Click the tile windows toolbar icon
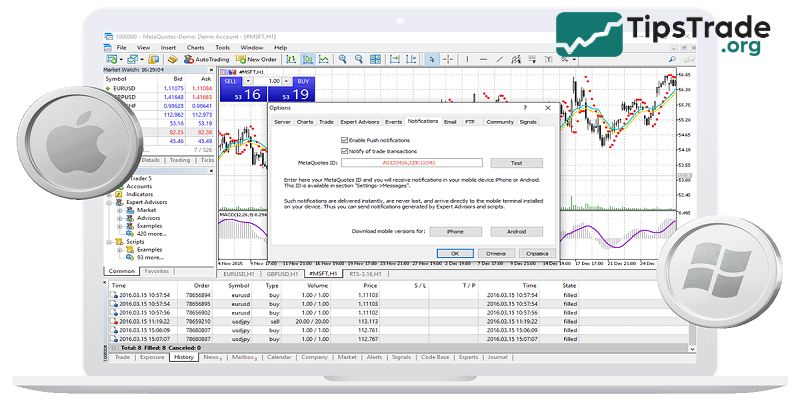The height and width of the screenshot is (400, 800). tap(376, 59)
